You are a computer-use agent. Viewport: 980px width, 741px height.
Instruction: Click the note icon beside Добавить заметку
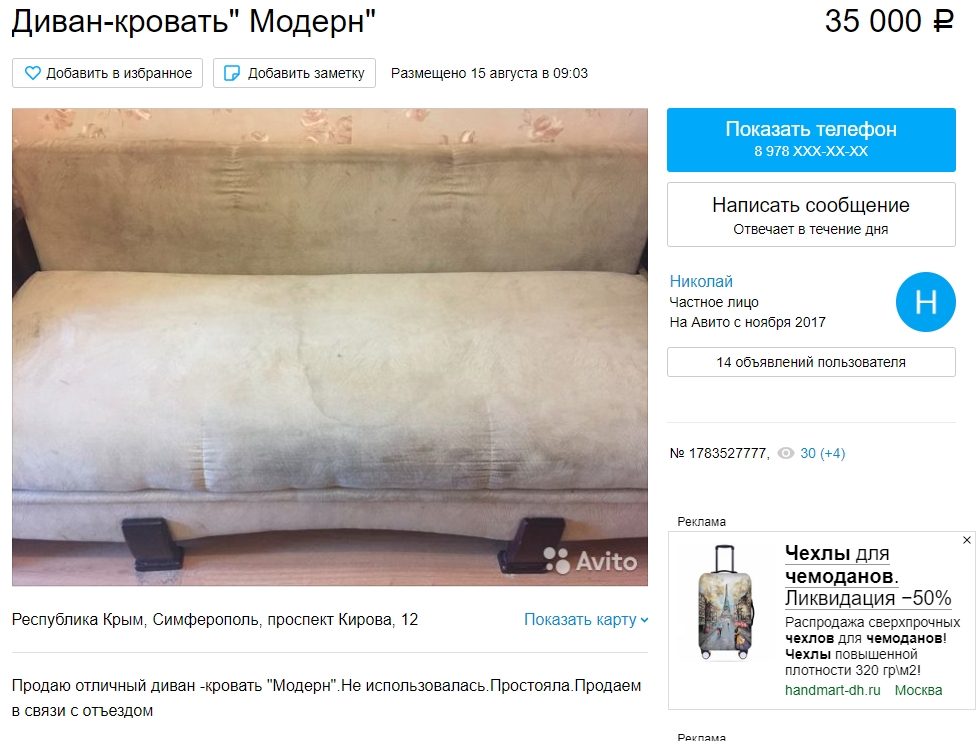point(232,73)
